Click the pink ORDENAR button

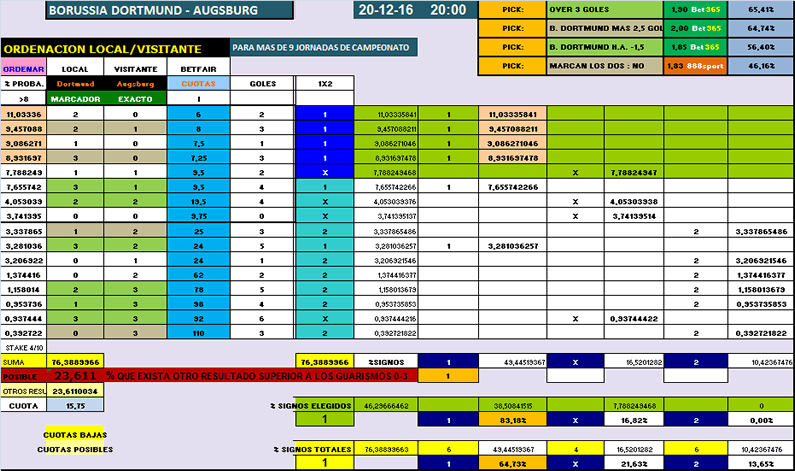[23, 69]
